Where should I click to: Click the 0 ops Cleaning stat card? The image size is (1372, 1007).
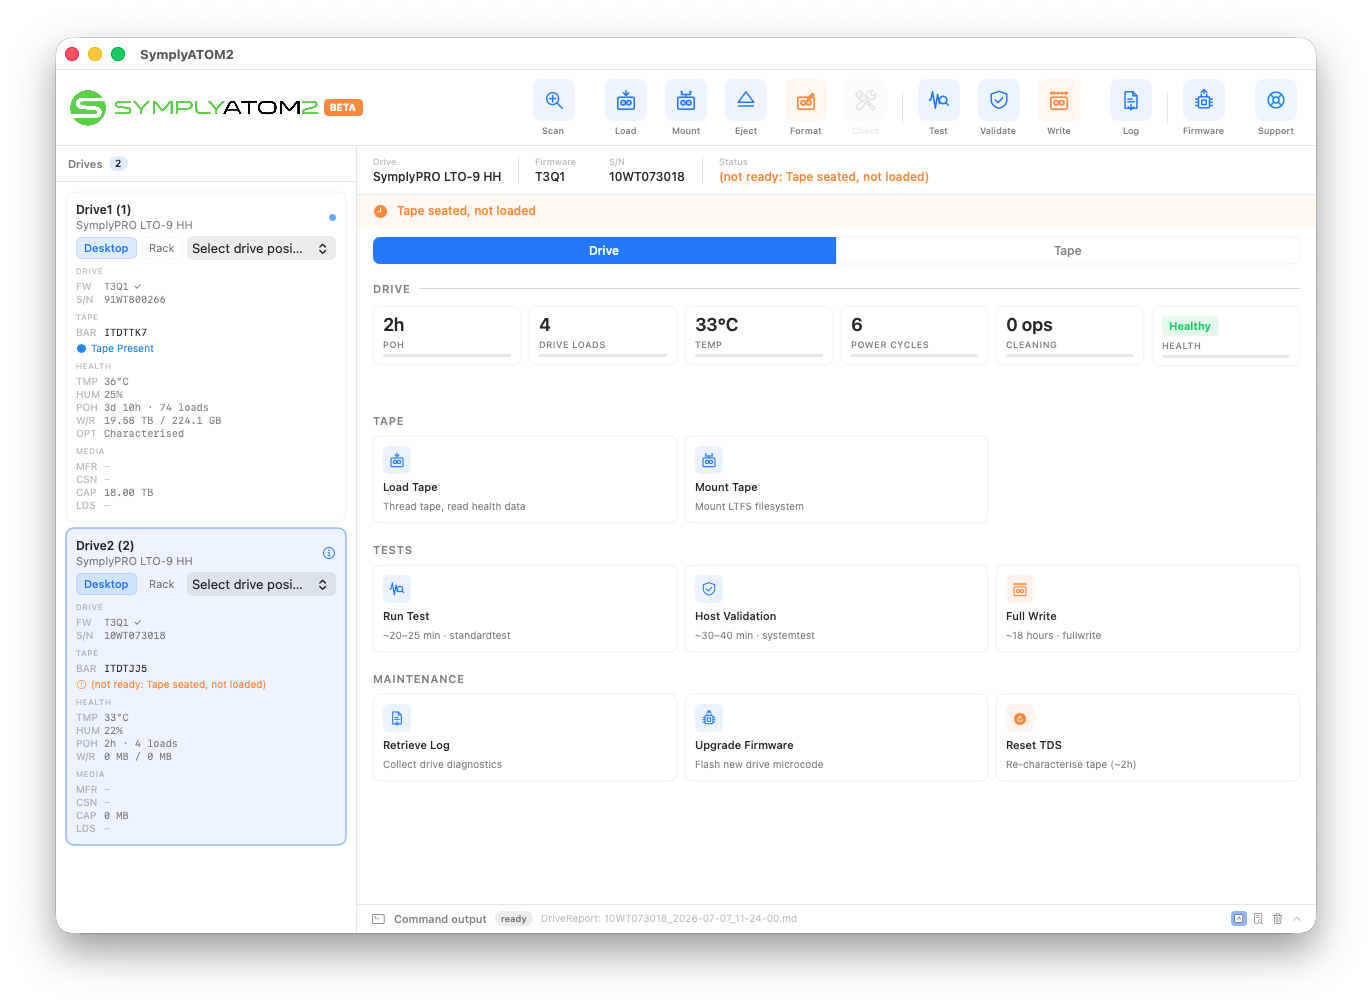(x=1070, y=335)
